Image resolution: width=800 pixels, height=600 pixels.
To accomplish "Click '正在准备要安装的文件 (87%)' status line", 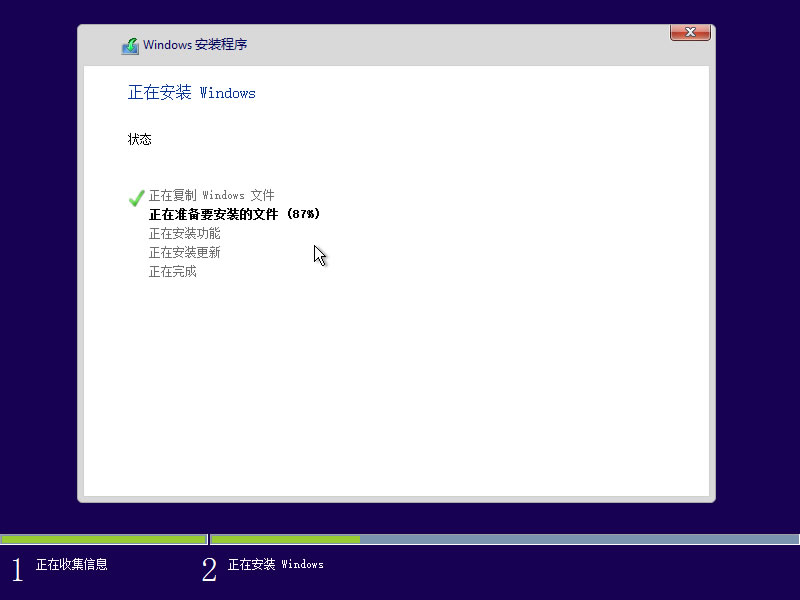I will 234,214.
